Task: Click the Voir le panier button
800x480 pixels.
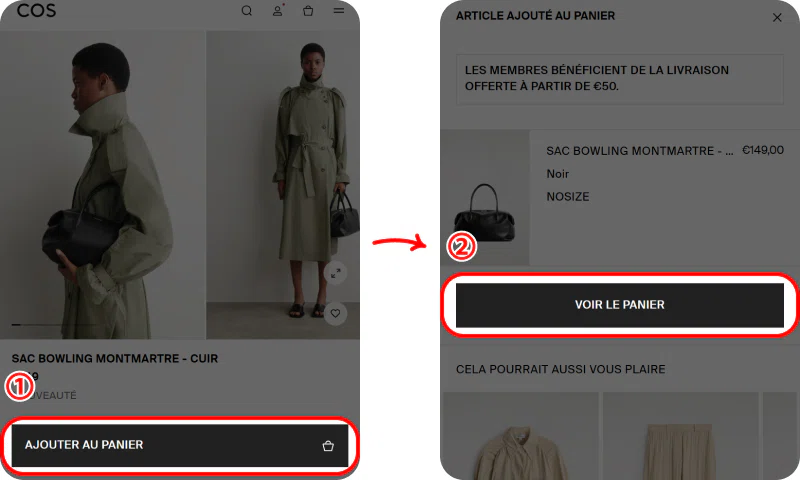Action: tap(619, 305)
